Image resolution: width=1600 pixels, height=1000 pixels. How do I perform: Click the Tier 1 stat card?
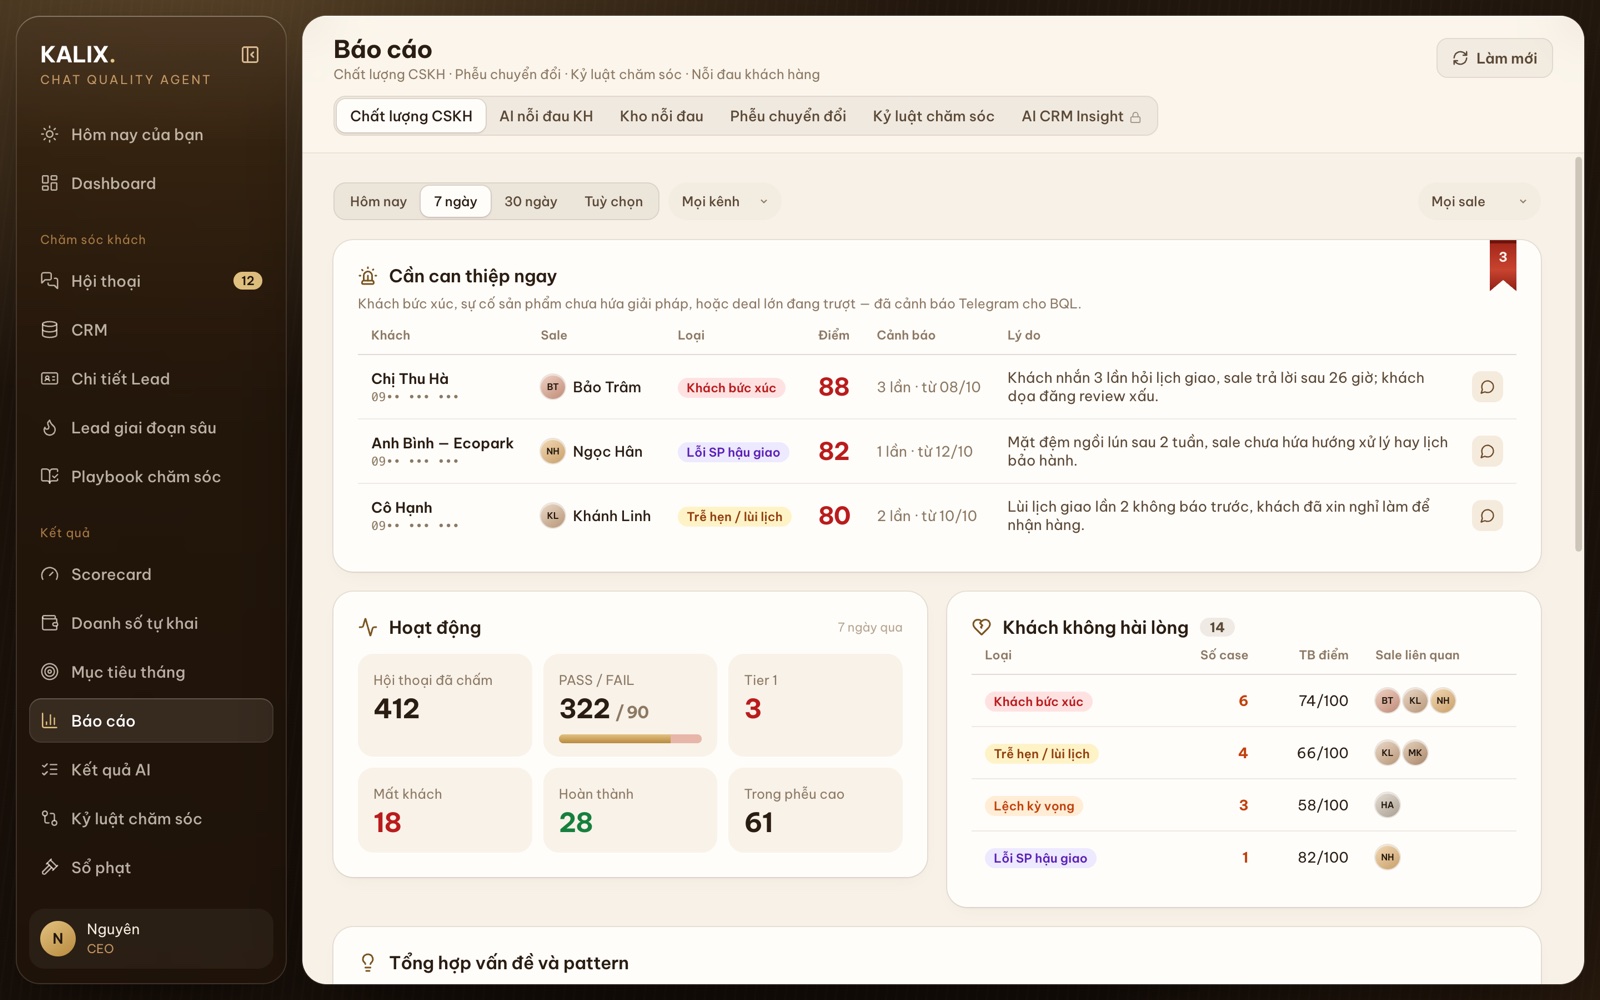(x=815, y=705)
